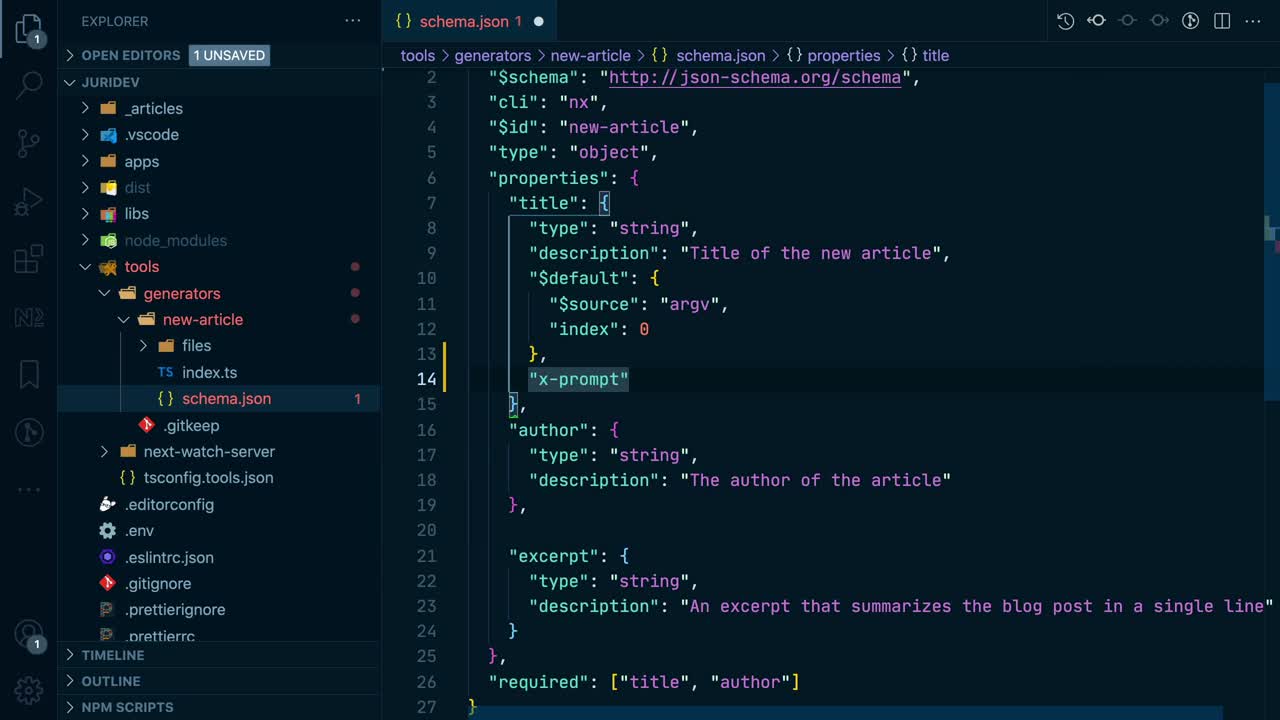Expand the OUTLINE section
The height and width of the screenshot is (720, 1280).
point(110,681)
